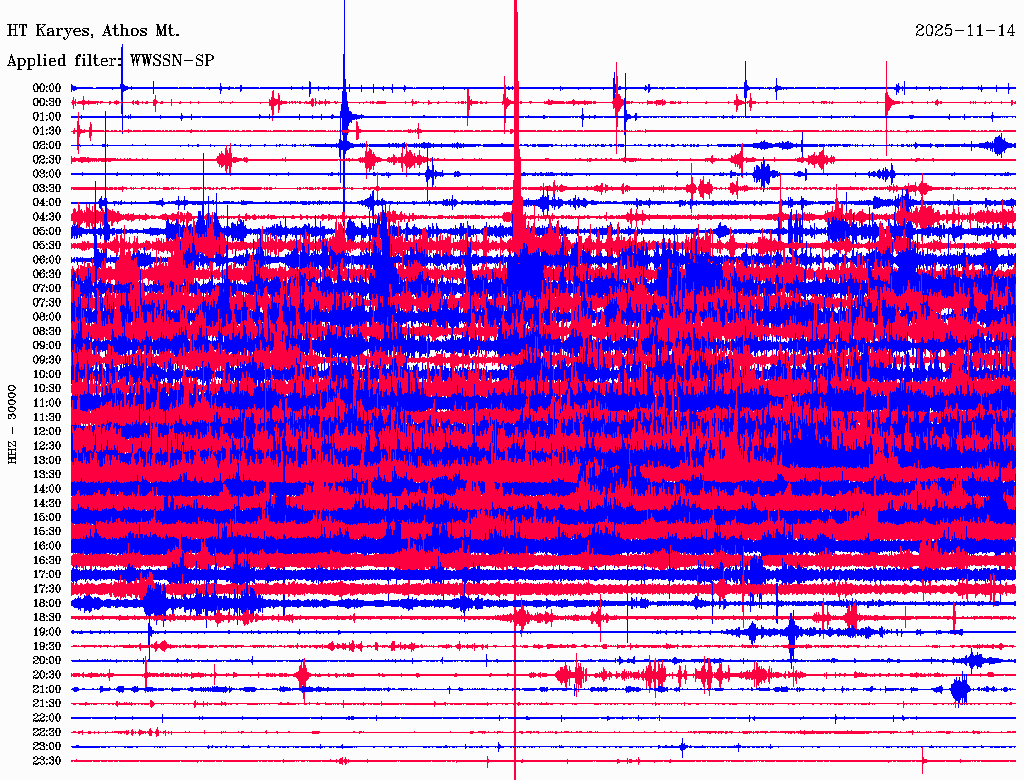Select the '02:30' time label

point(47,160)
